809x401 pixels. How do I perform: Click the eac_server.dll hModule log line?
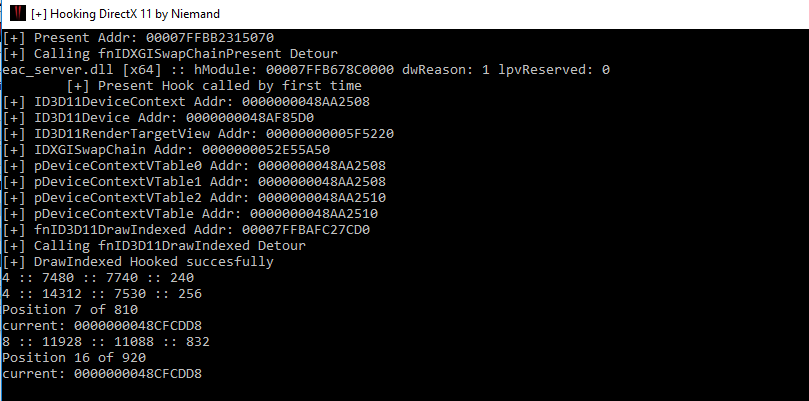[306, 70]
